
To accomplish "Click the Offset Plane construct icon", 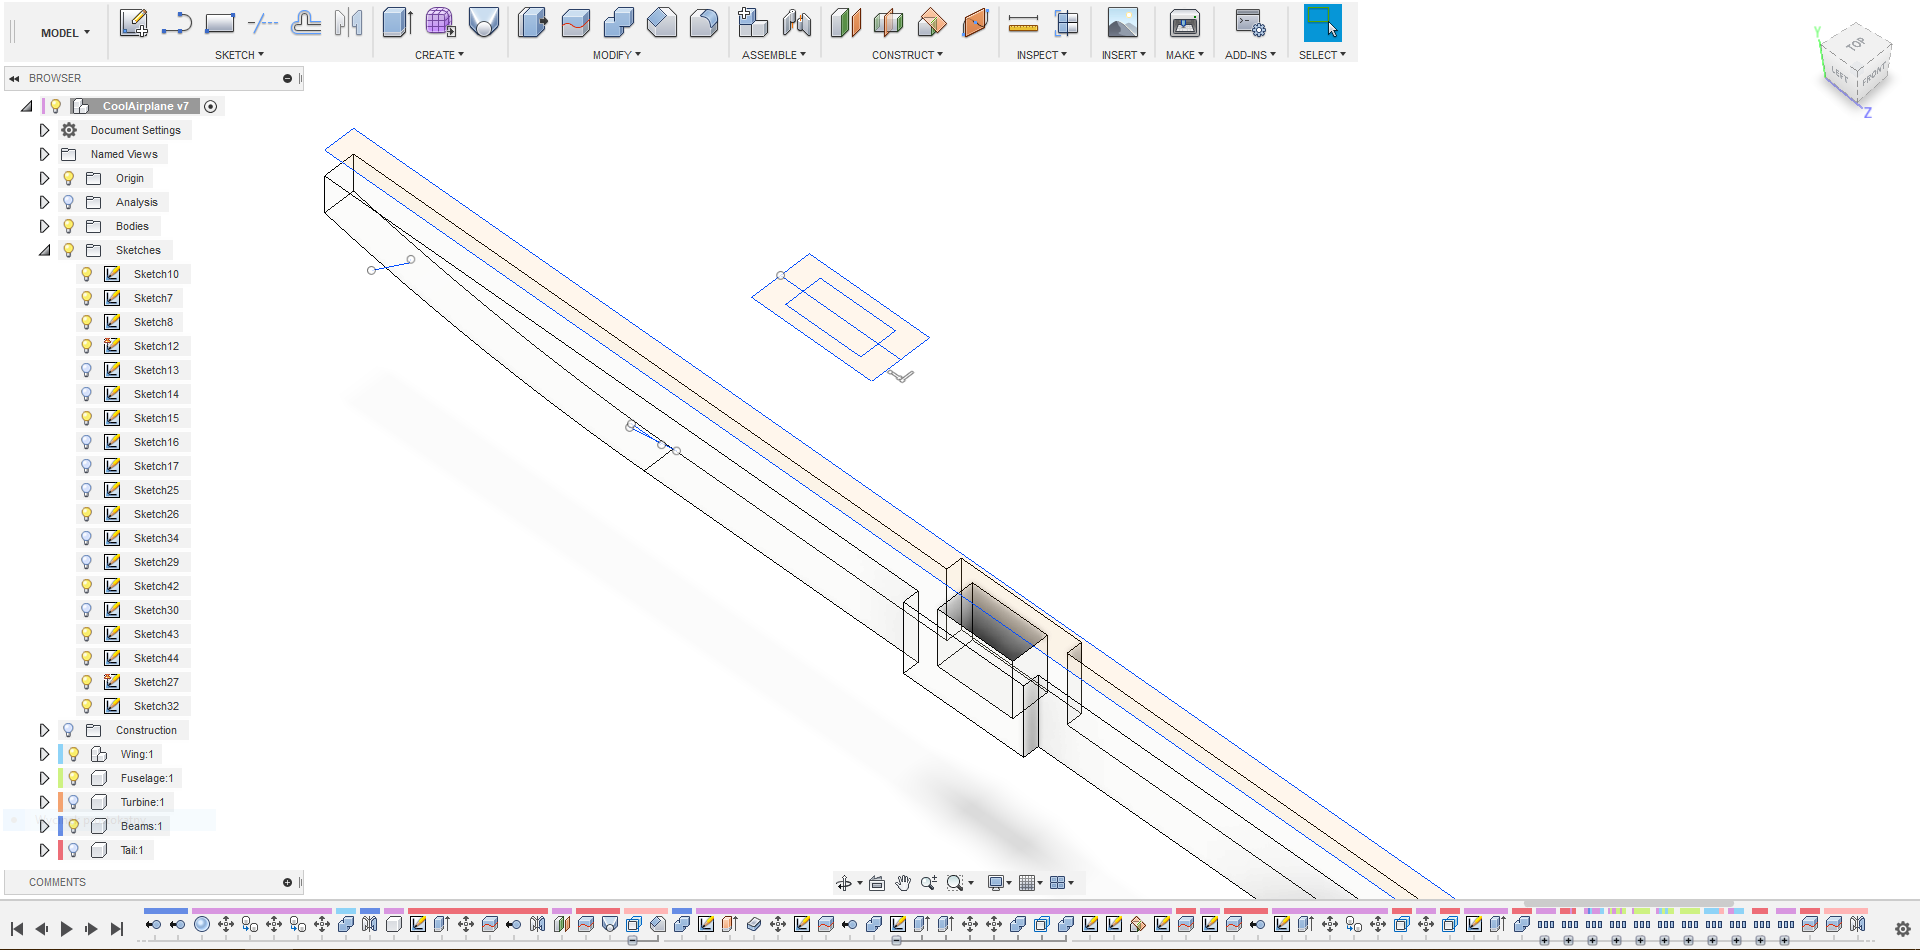I will click(846, 23).
